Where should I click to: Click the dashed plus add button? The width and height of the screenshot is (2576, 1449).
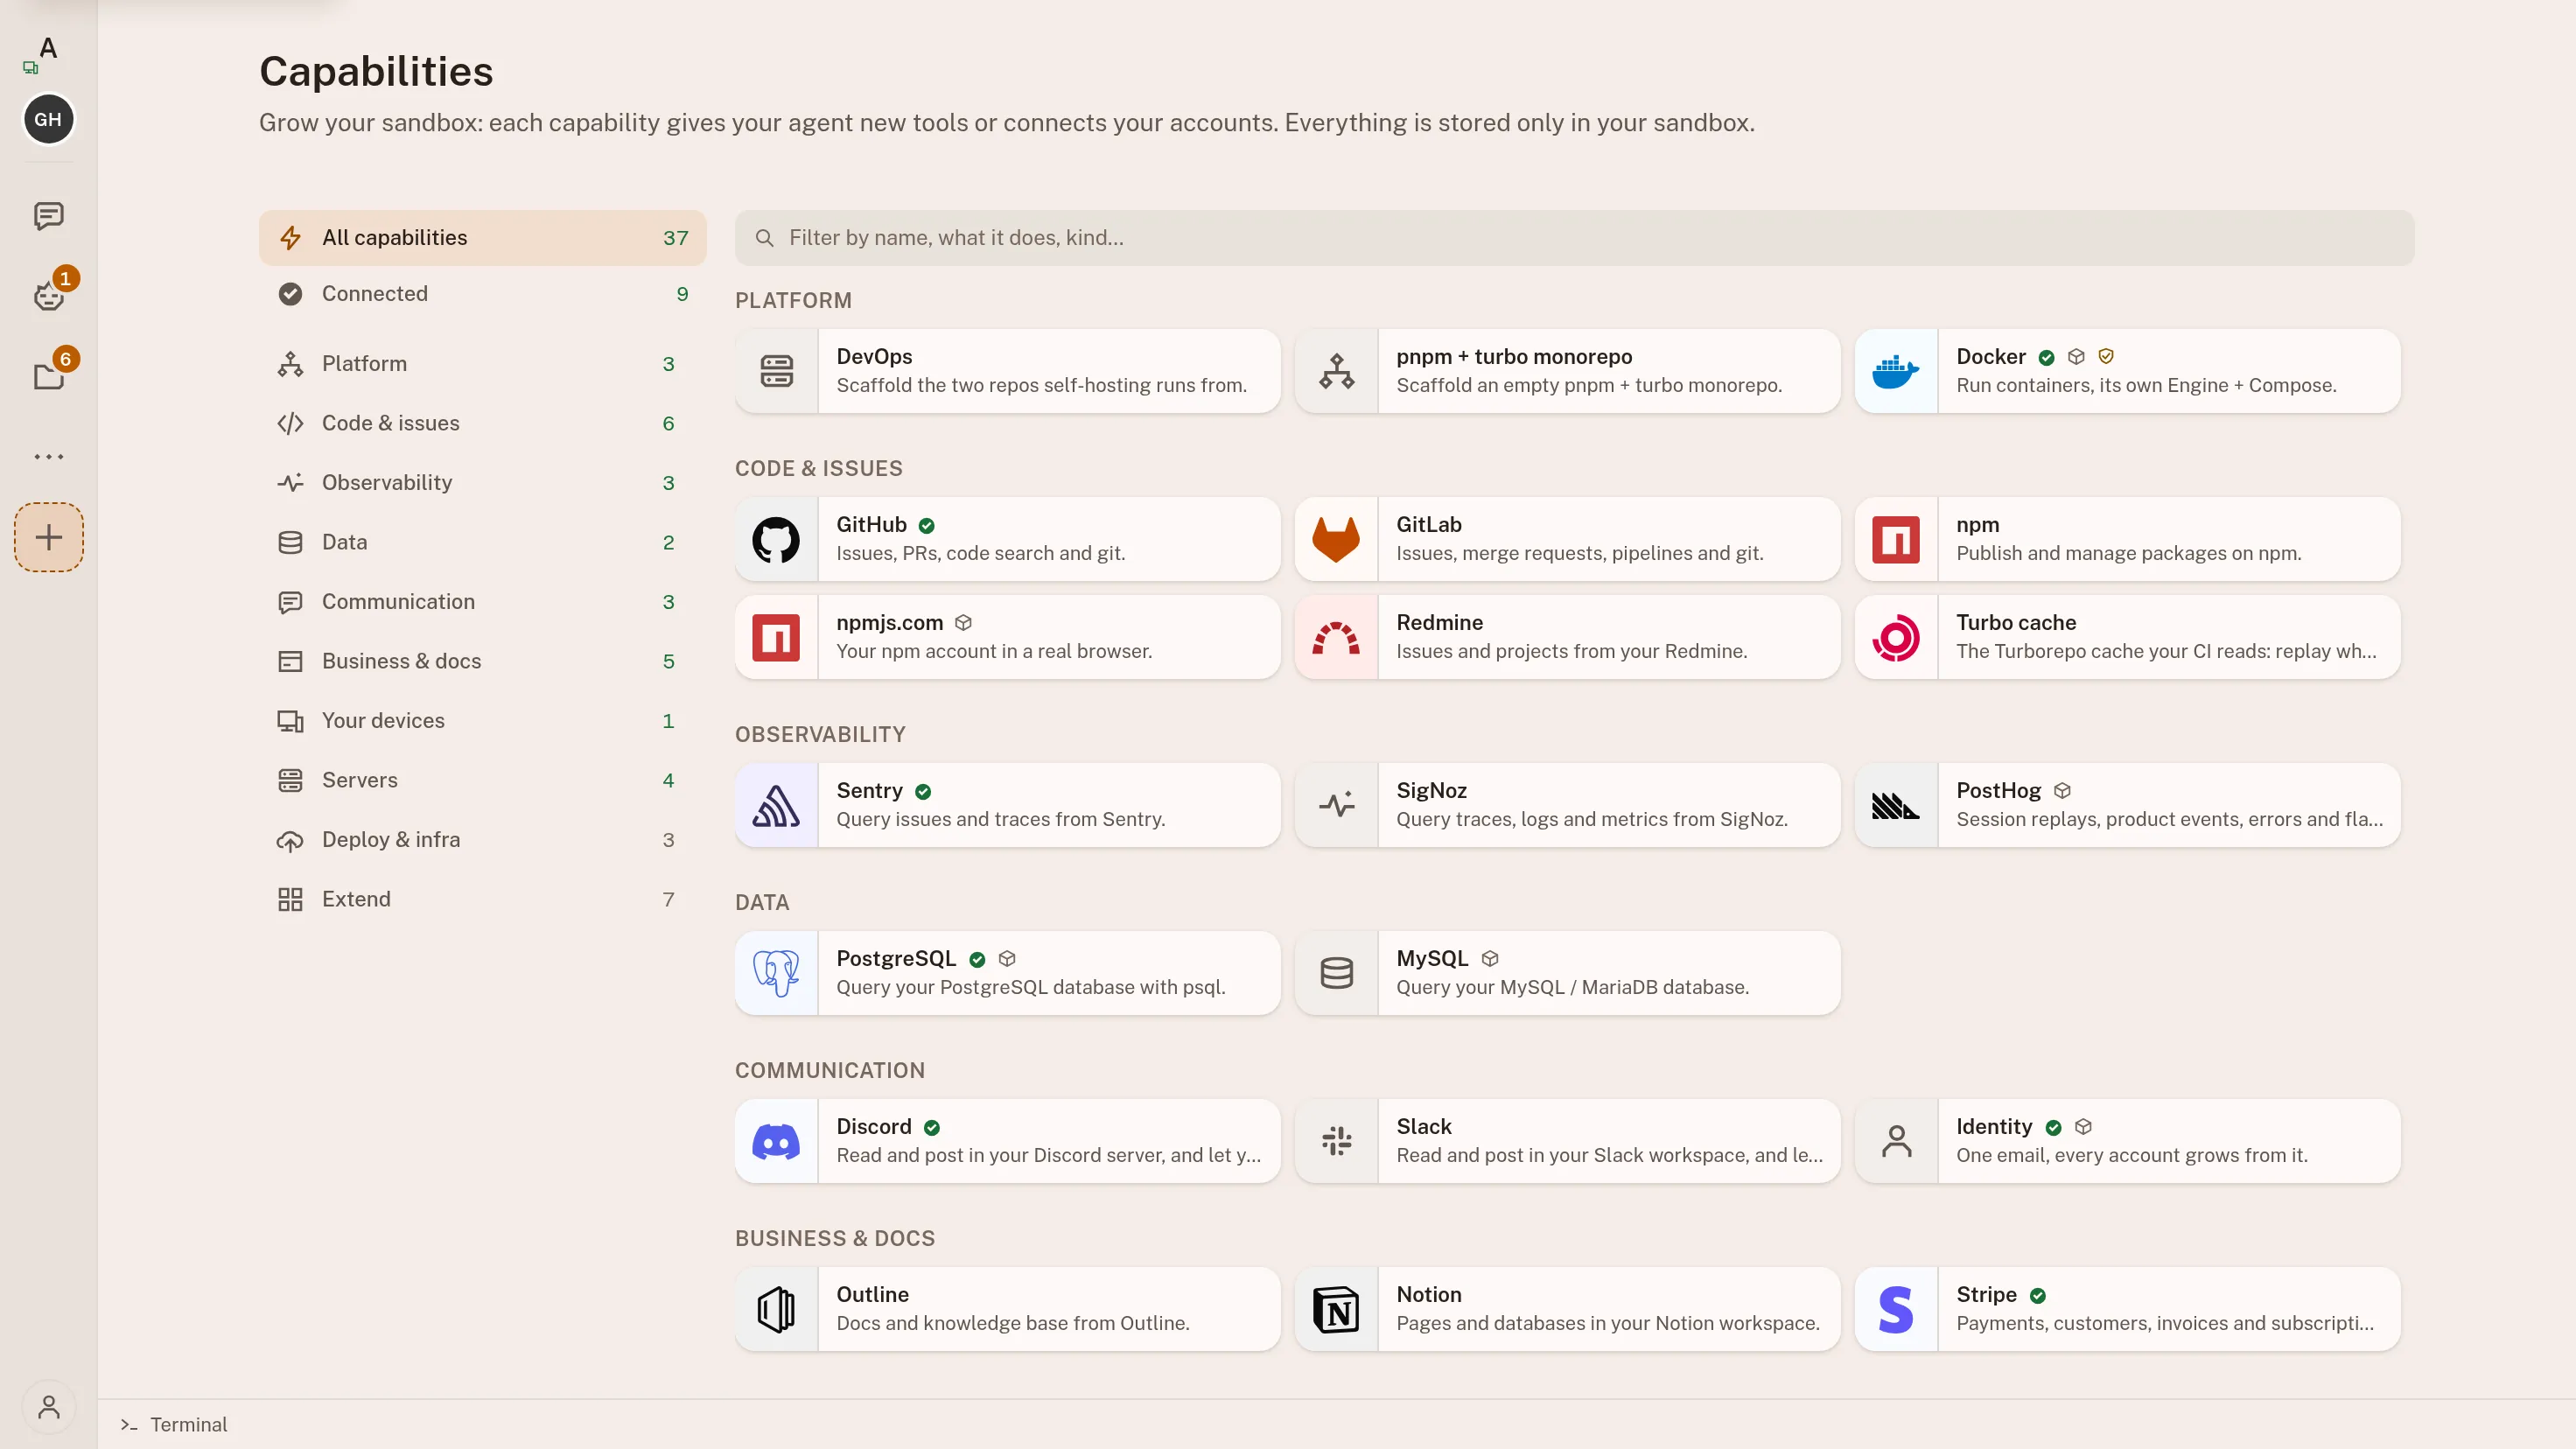48,537
